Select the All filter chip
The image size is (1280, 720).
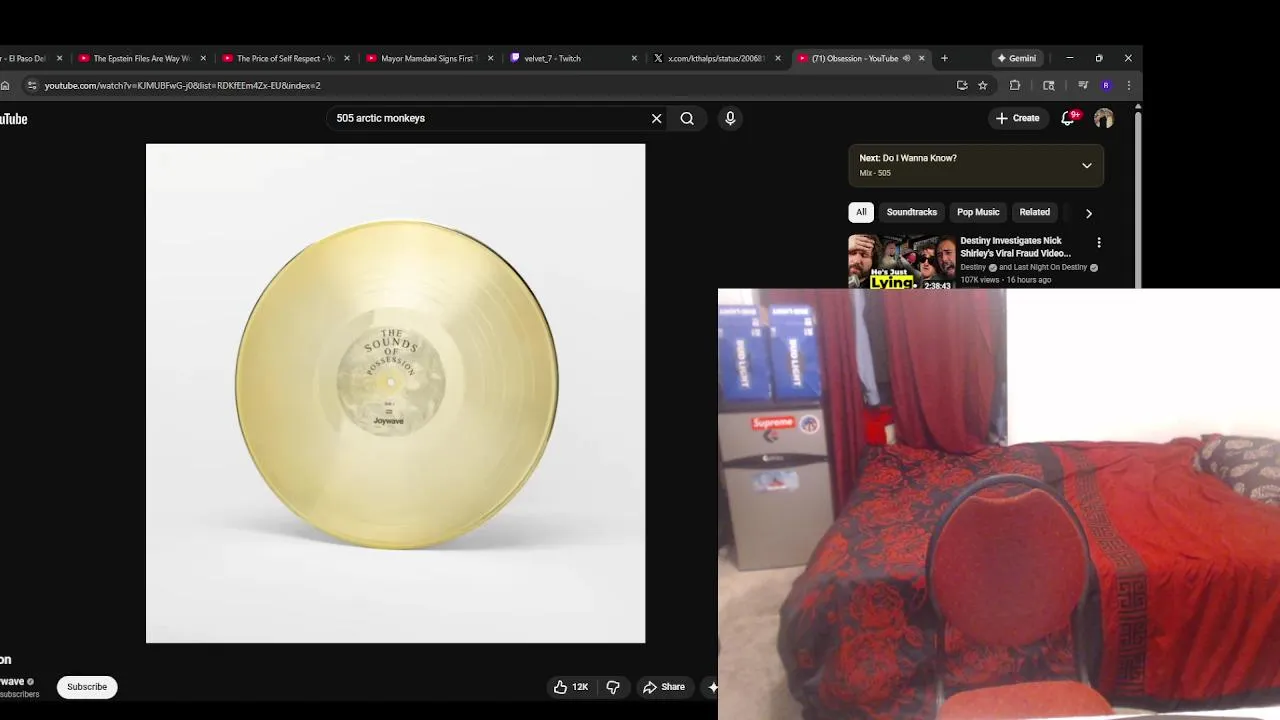coord(861,212)
